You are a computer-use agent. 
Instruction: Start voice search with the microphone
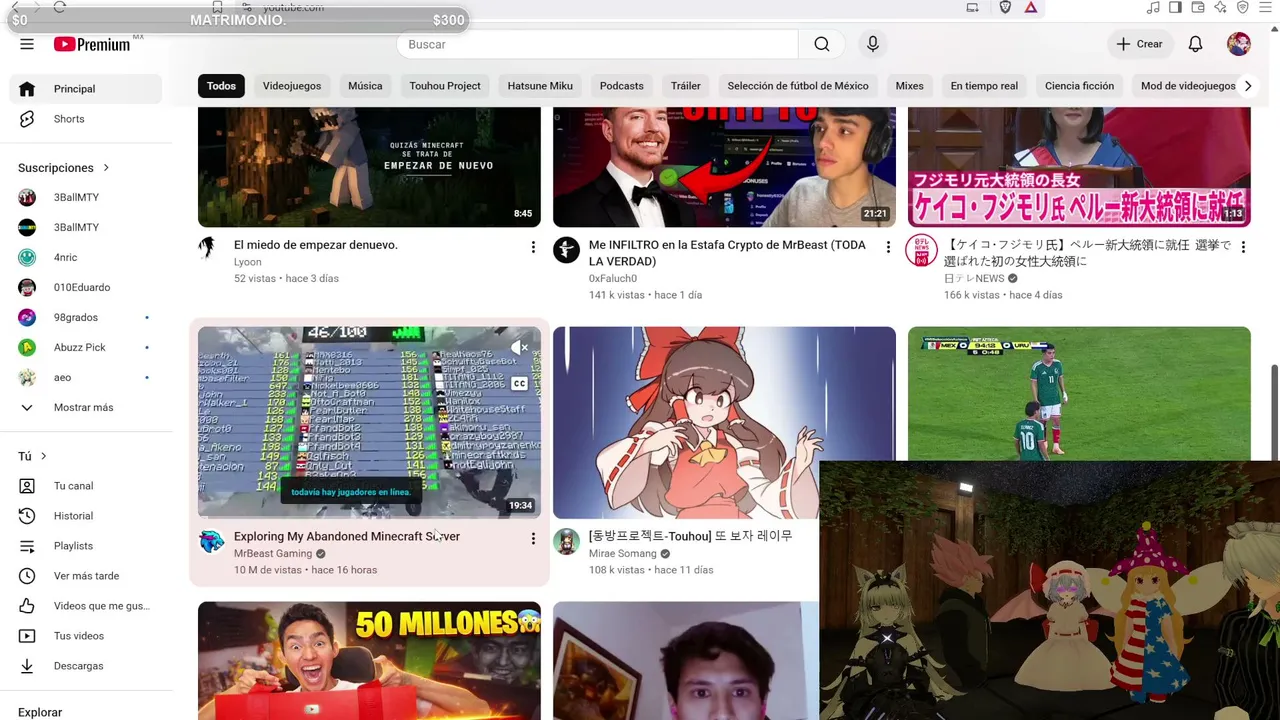873,44
